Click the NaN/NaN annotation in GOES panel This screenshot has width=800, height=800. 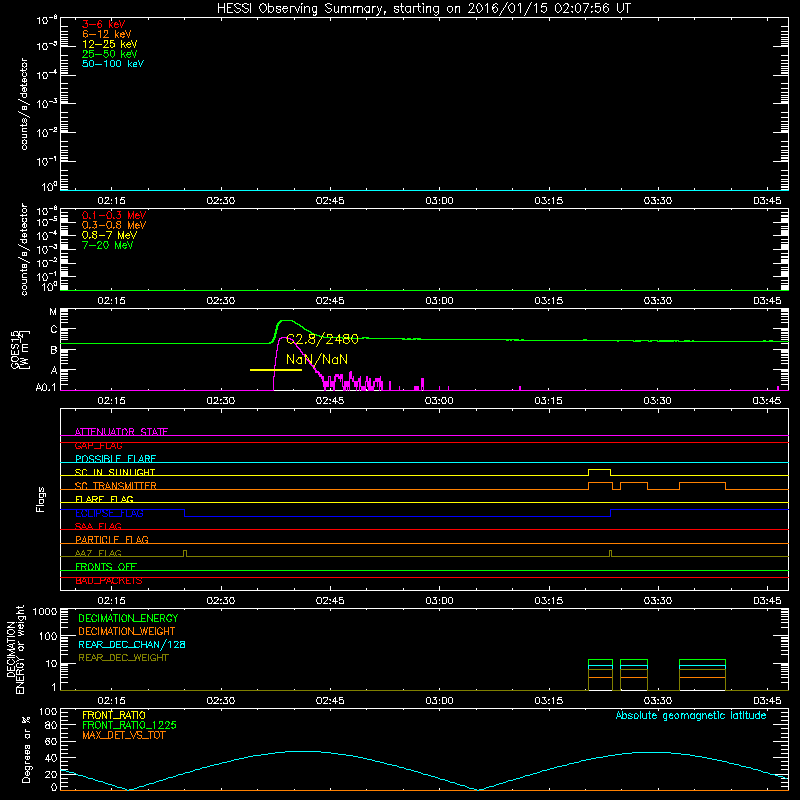317,359
